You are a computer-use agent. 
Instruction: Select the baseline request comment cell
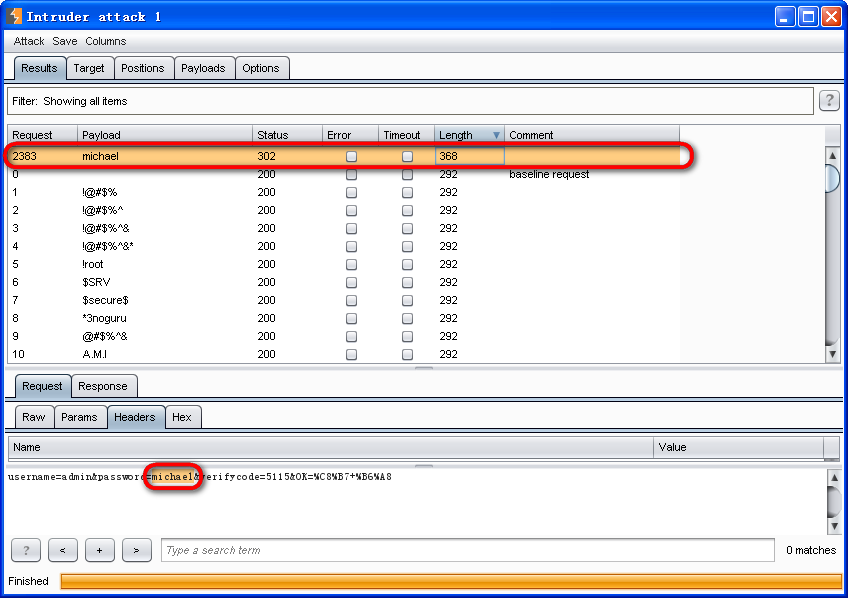click(x=592, y=174)
